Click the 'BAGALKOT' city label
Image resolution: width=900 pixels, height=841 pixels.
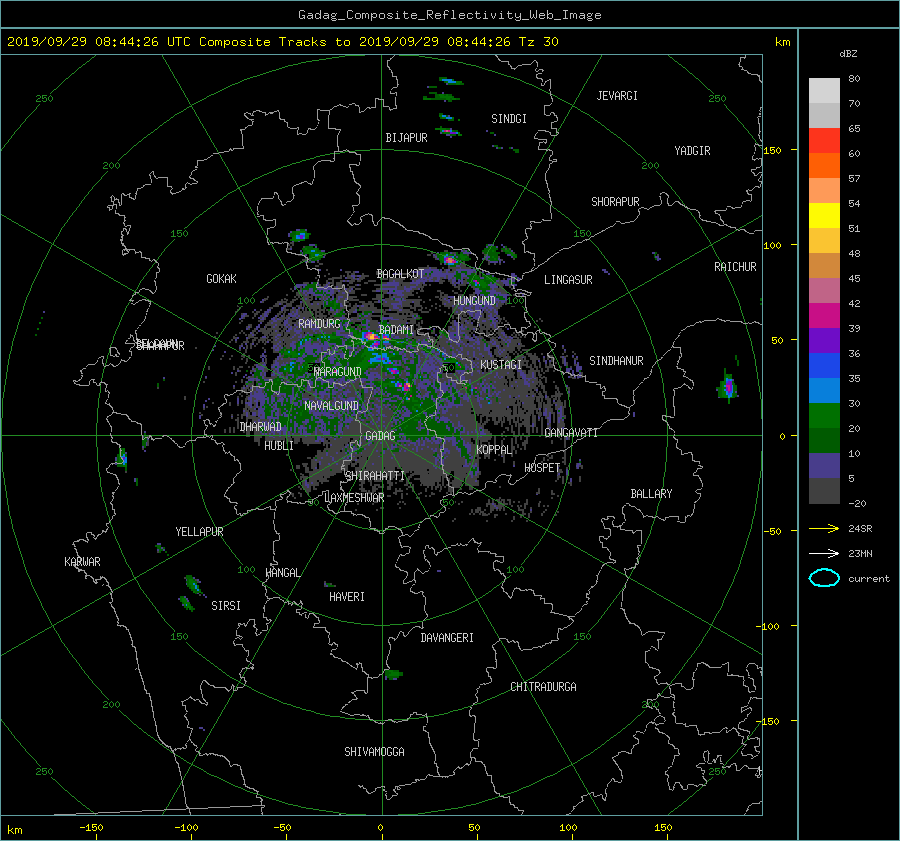click(x=400, y=274)
